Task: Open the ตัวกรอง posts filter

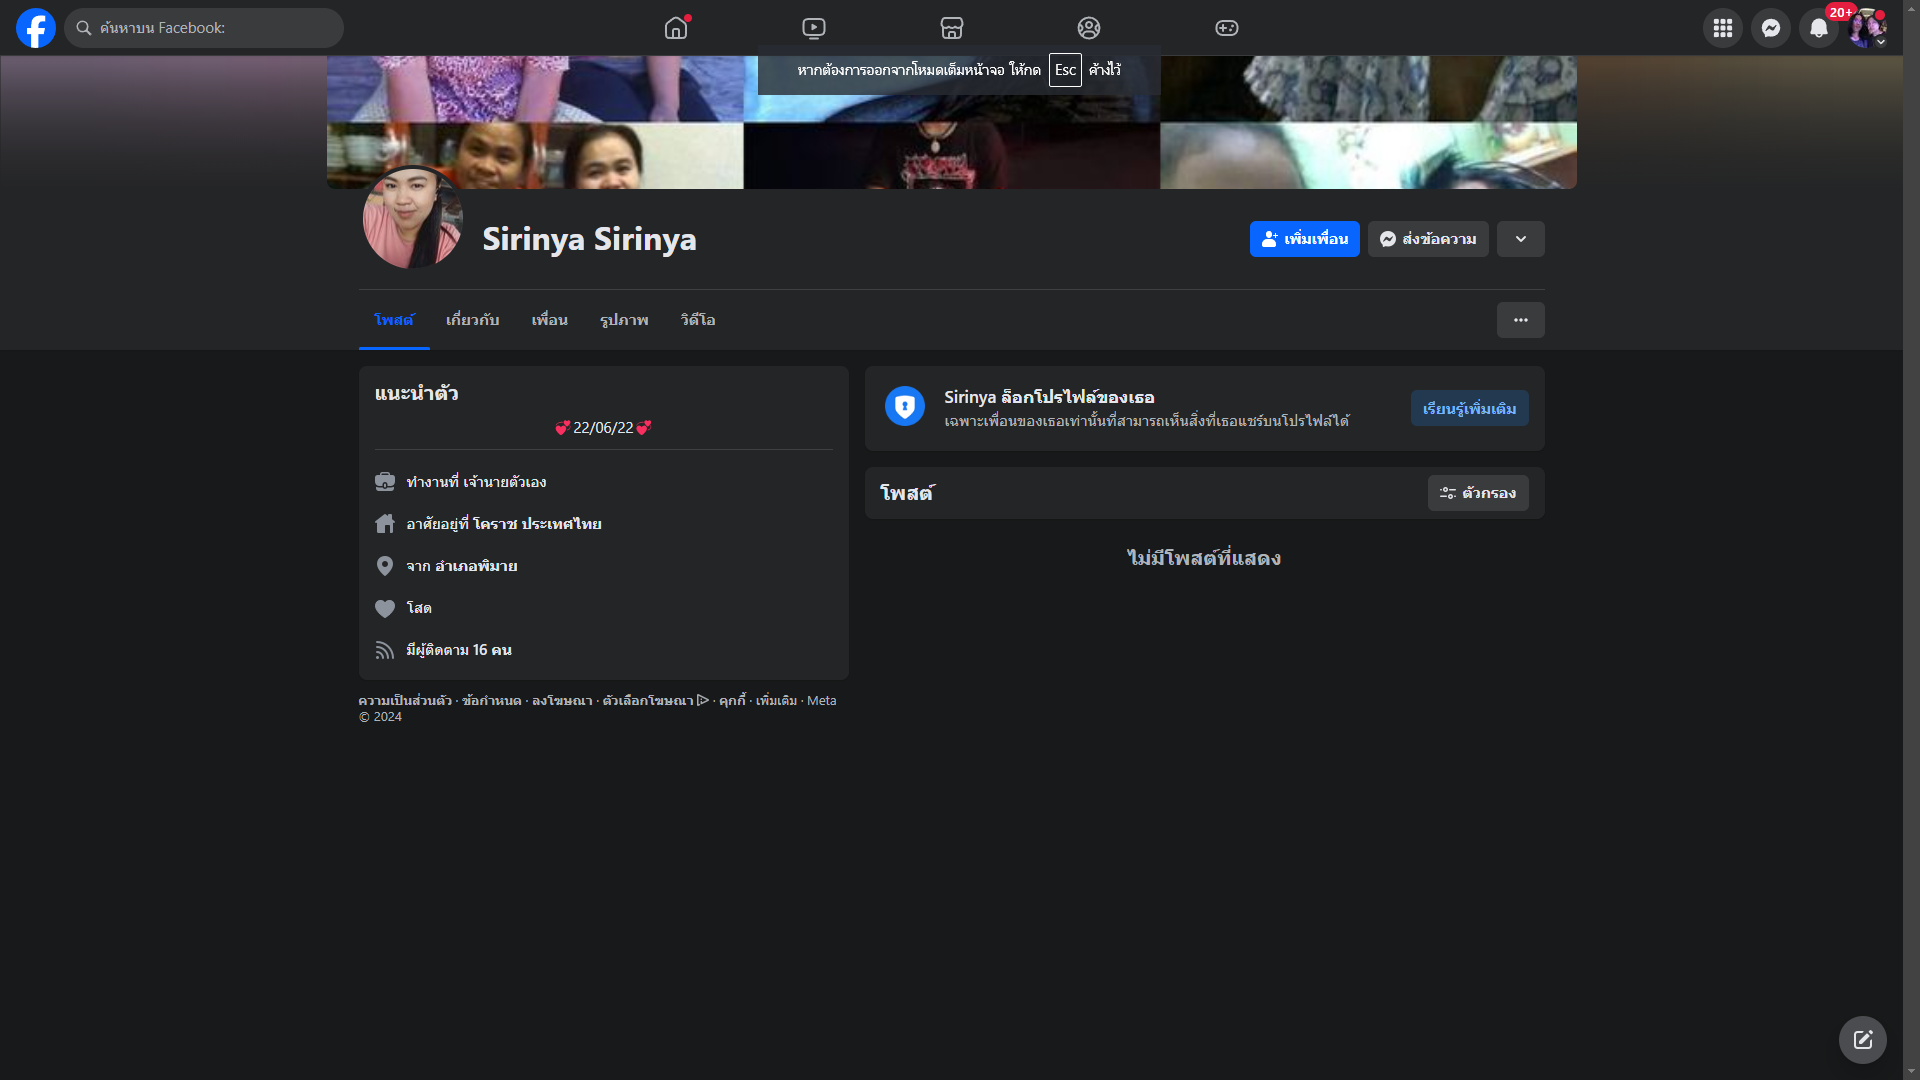Action: [1477, 493]
